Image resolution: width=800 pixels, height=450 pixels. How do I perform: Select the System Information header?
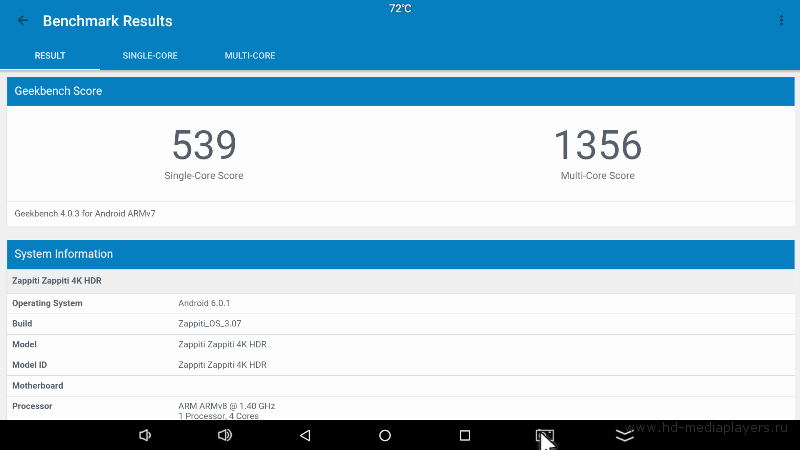pos(401,254)
